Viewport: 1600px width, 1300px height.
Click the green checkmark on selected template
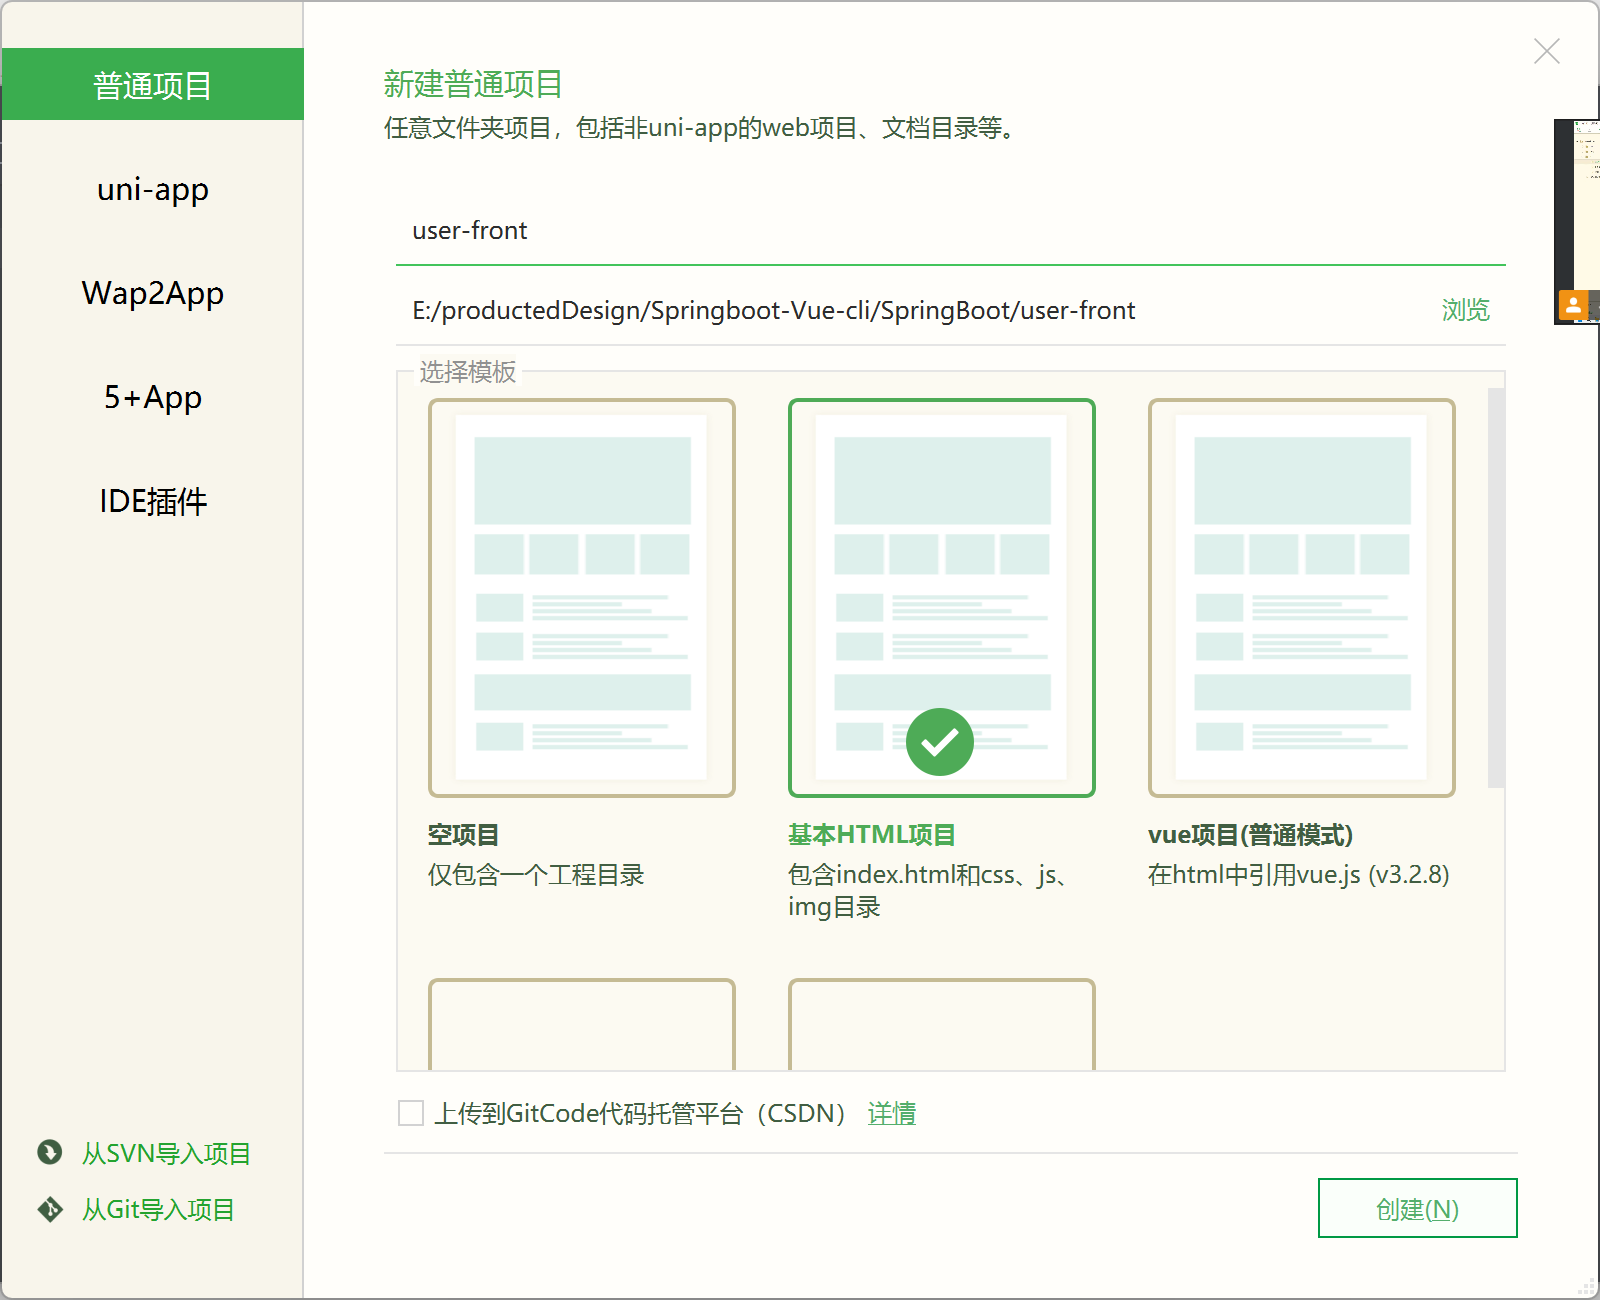click(939, 742)
